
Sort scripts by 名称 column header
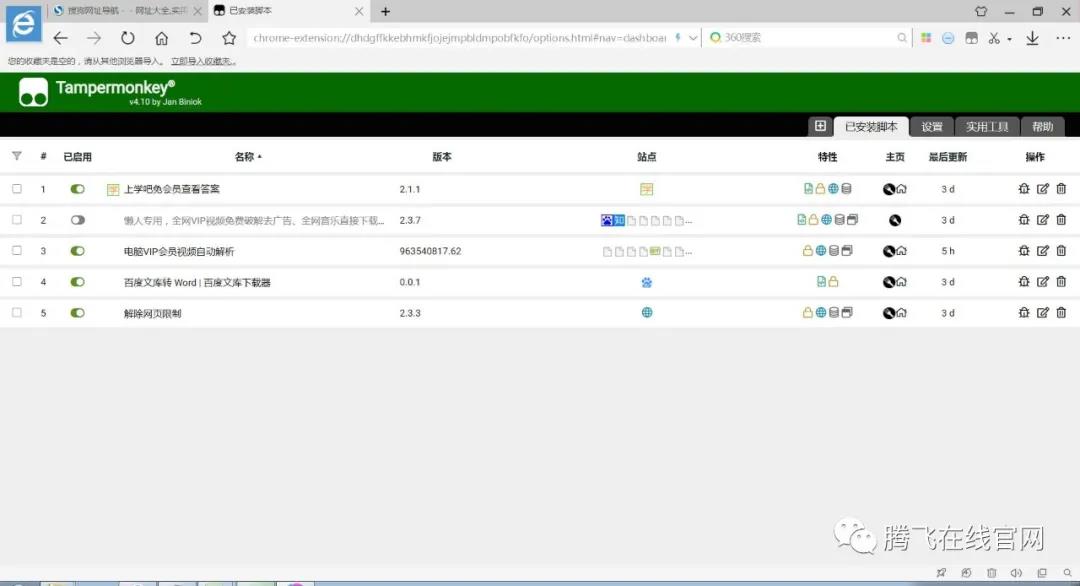click(x=245, y=157)
